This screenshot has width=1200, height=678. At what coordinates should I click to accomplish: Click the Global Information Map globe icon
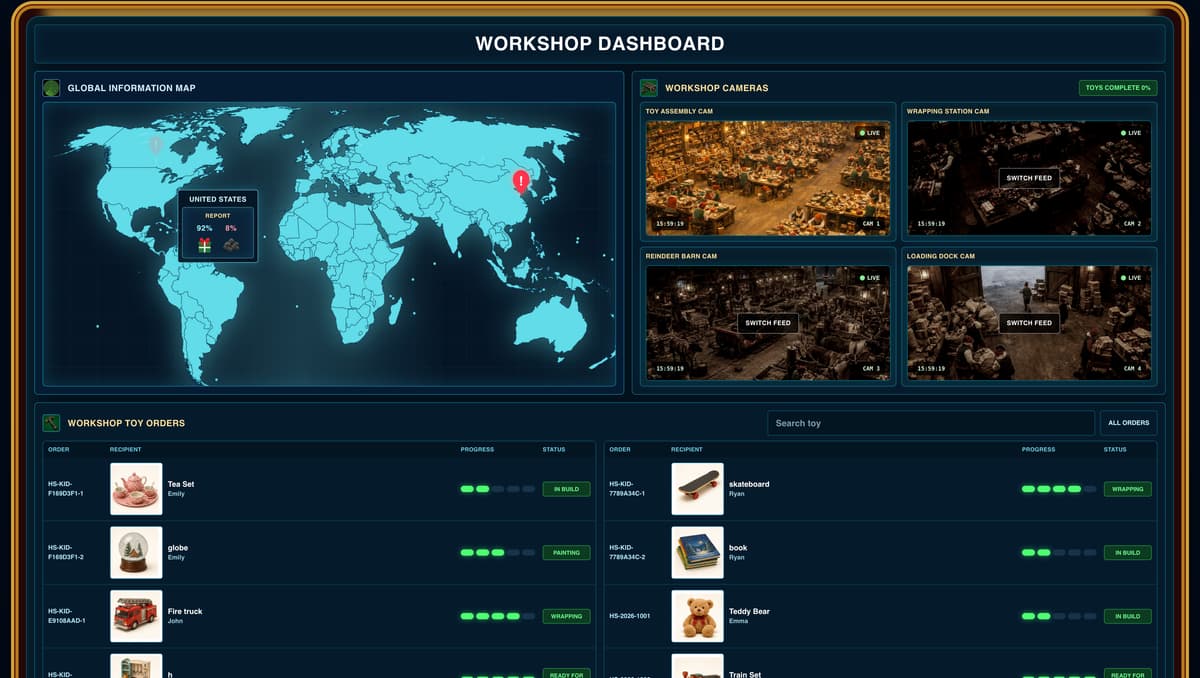point(51,88)
